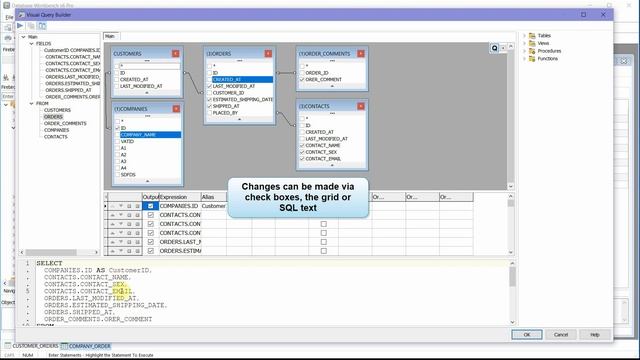
Task: Check PLACED_BY in the ORDERS table
Action: coord(209,113)
